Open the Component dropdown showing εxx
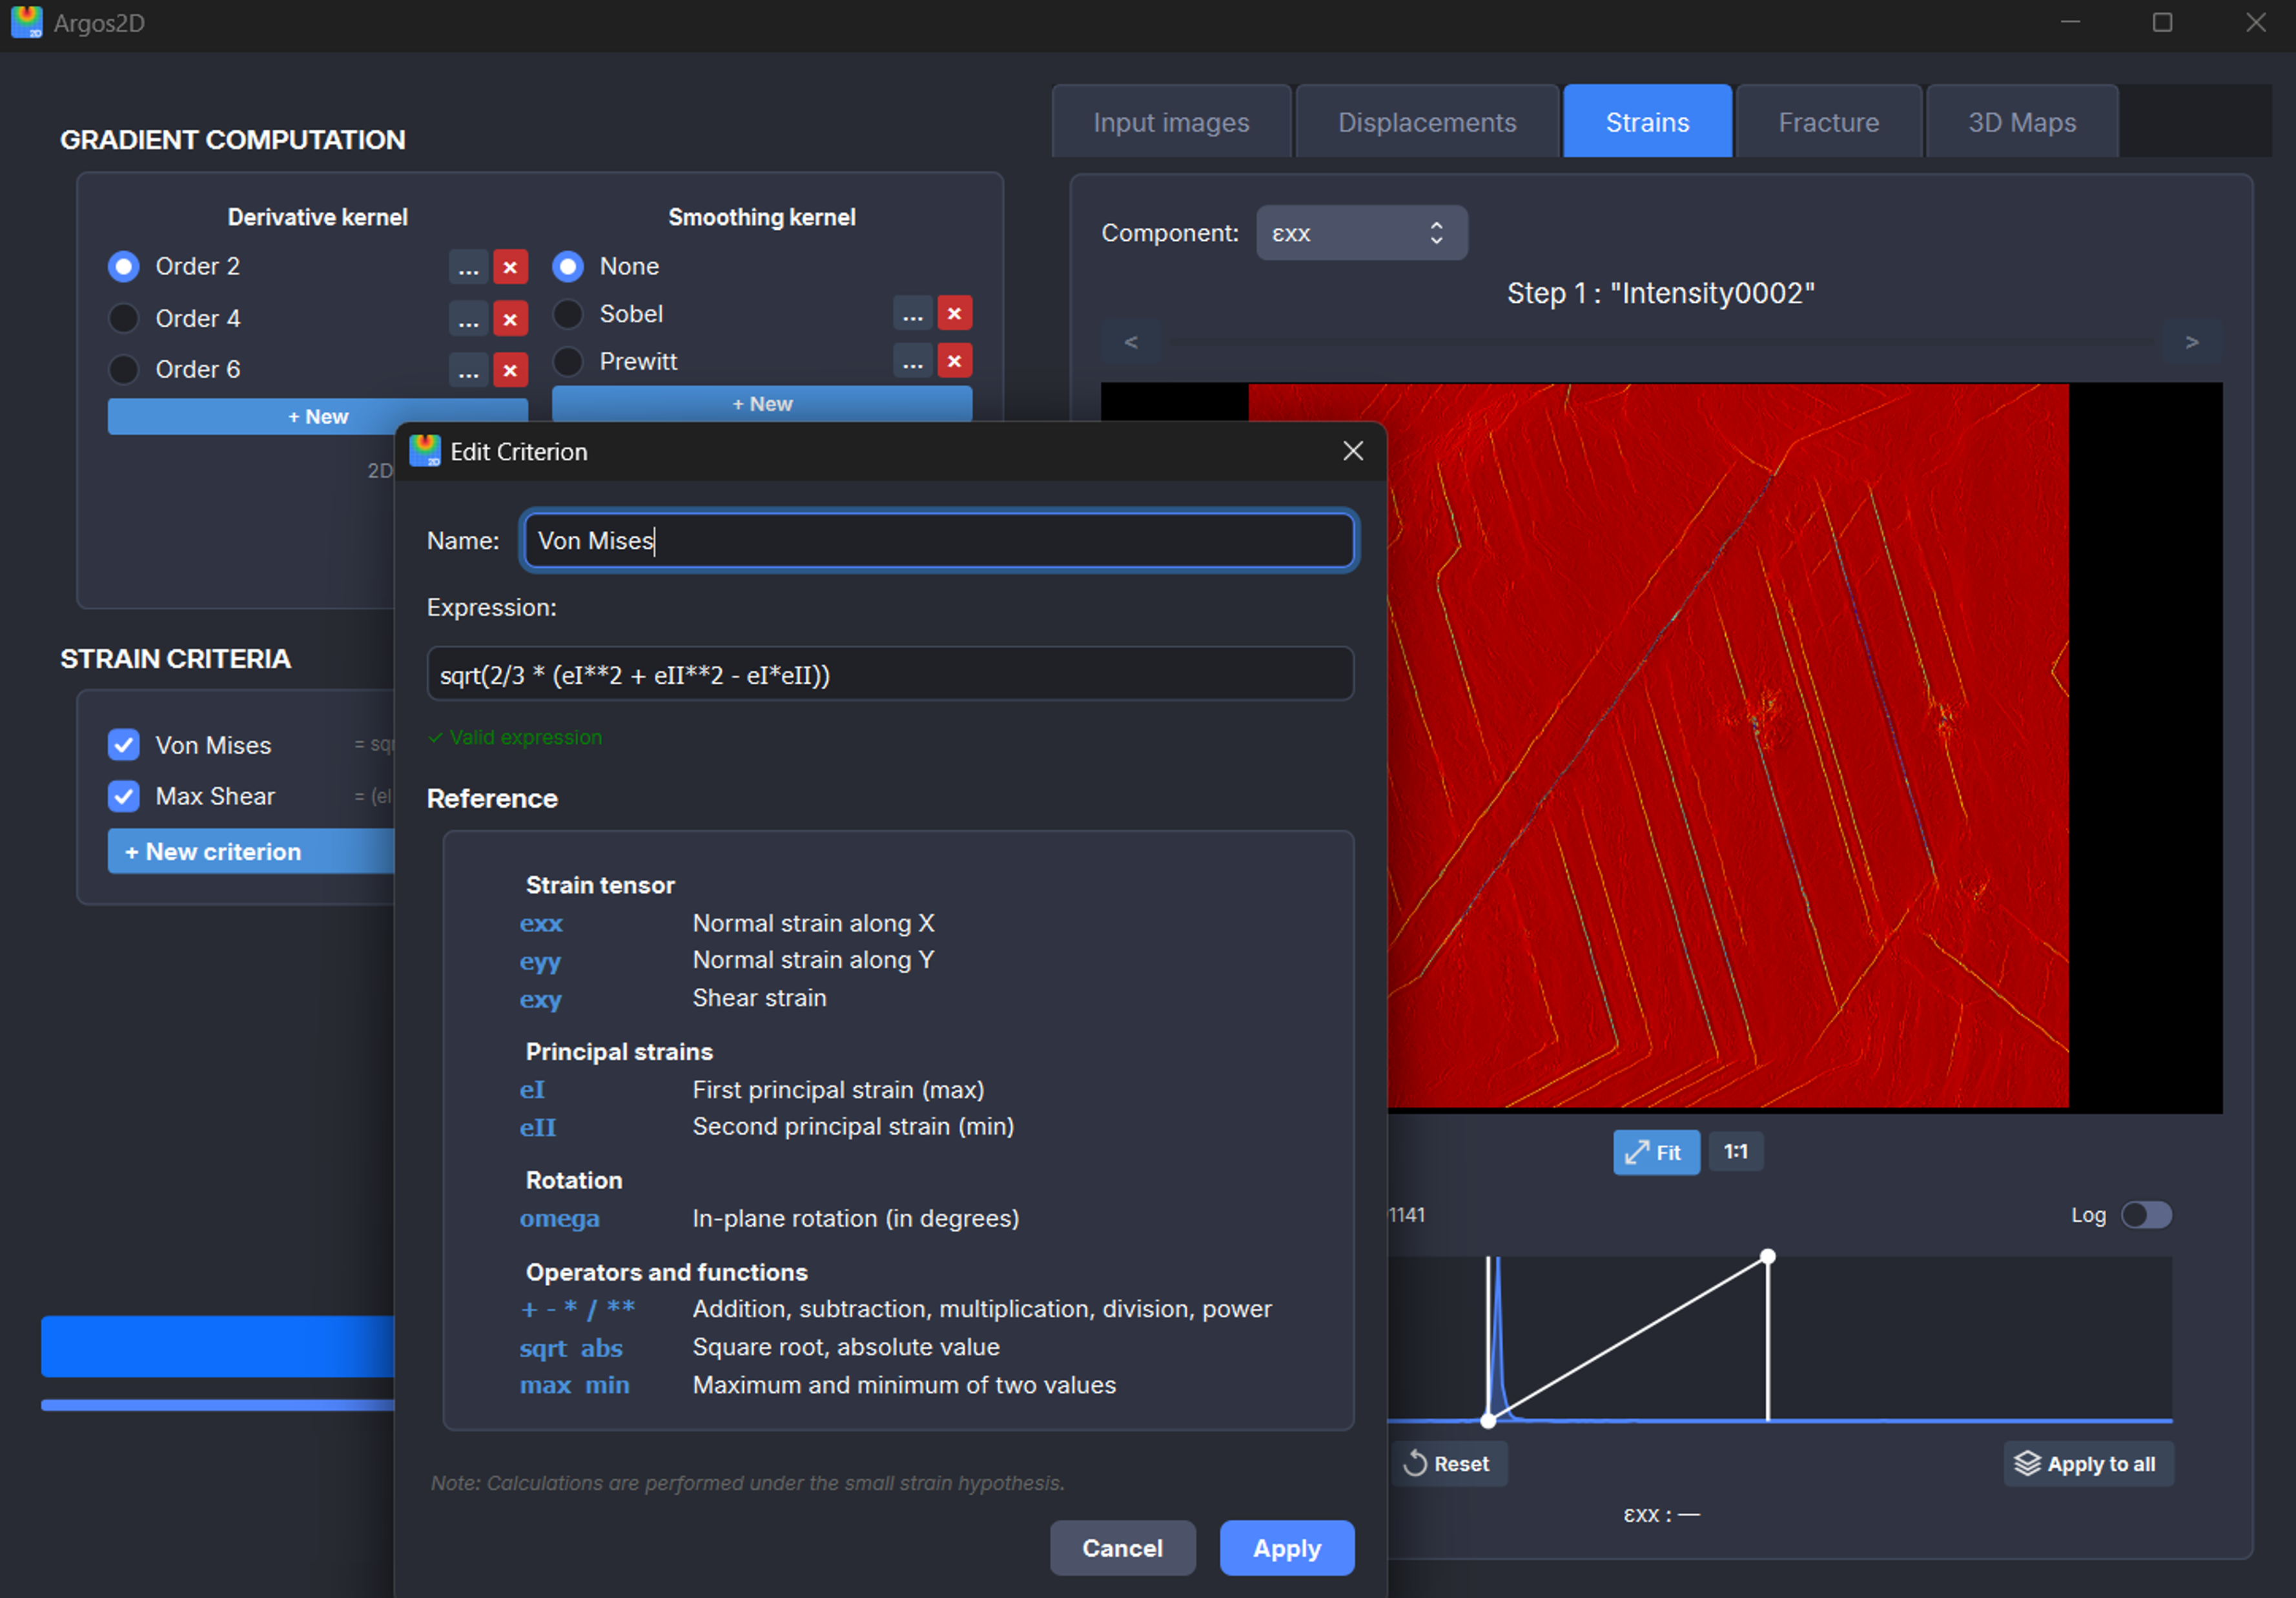The height and width of the screenshot is (1598, 2296). [1361, 232]
